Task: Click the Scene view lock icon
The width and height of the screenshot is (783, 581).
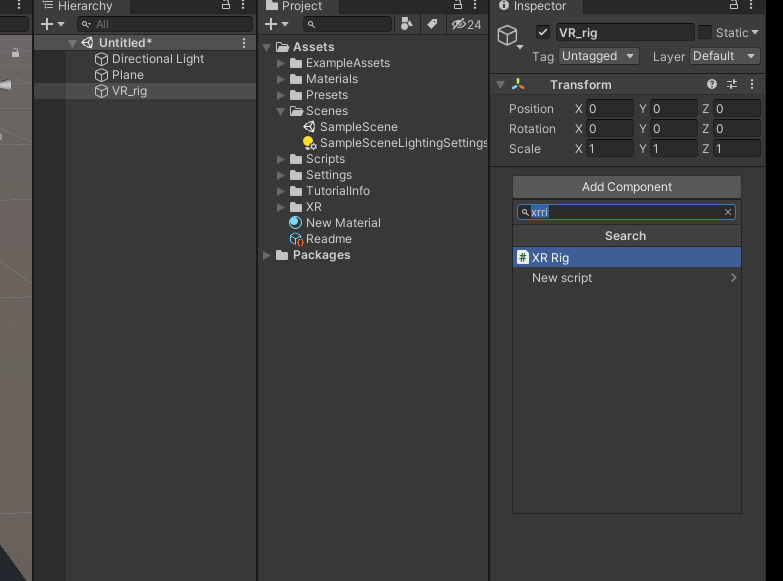Action: 15,52
